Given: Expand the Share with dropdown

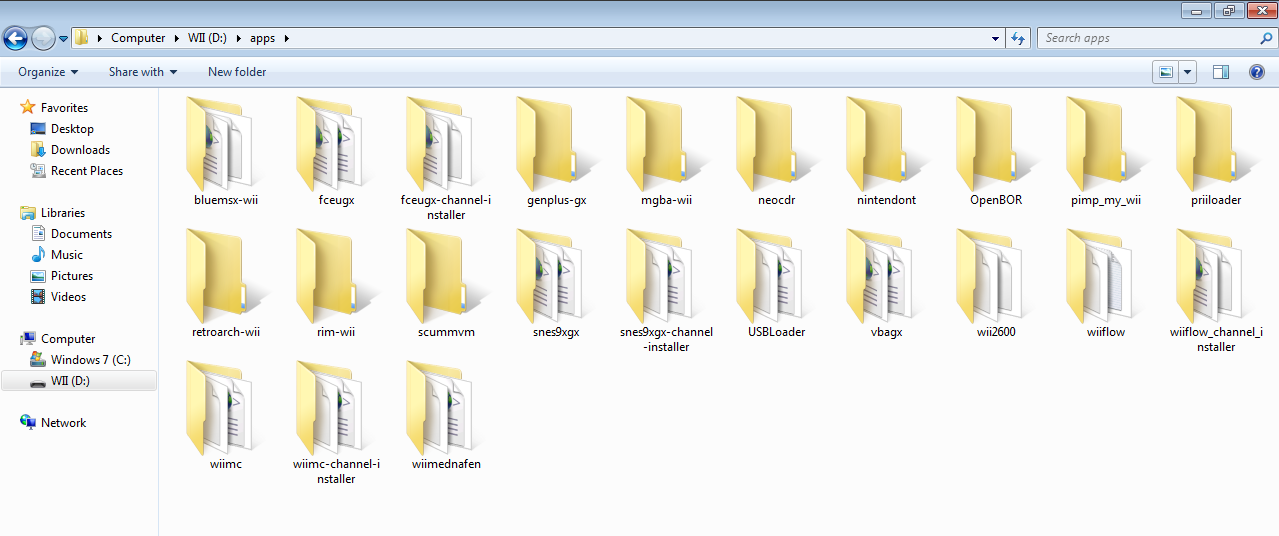Looking at the screenshot, I should pyautogui.click(x=142, y=72).
